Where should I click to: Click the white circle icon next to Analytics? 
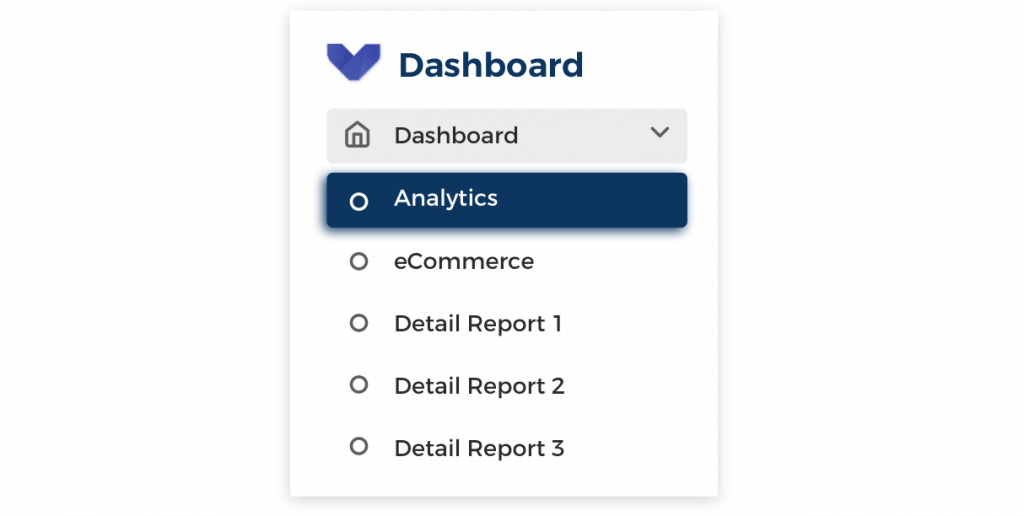[359, 201]
